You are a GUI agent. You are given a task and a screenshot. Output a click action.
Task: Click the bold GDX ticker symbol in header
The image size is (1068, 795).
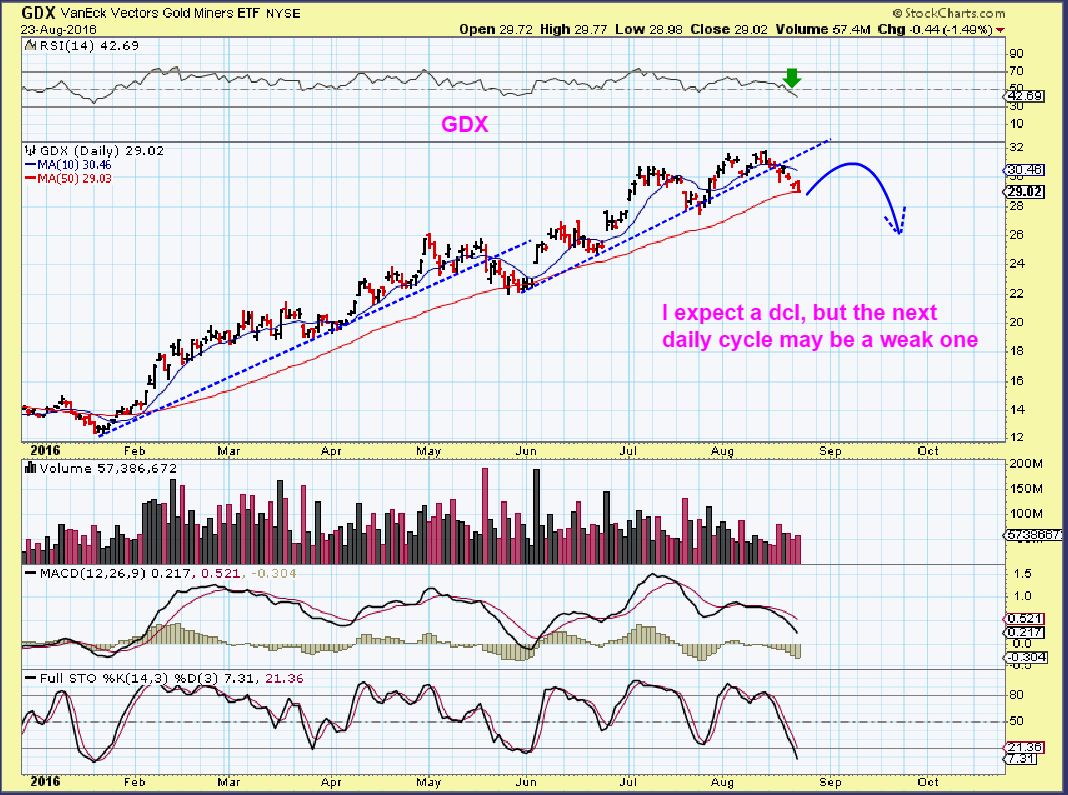[x=38, y=12]
